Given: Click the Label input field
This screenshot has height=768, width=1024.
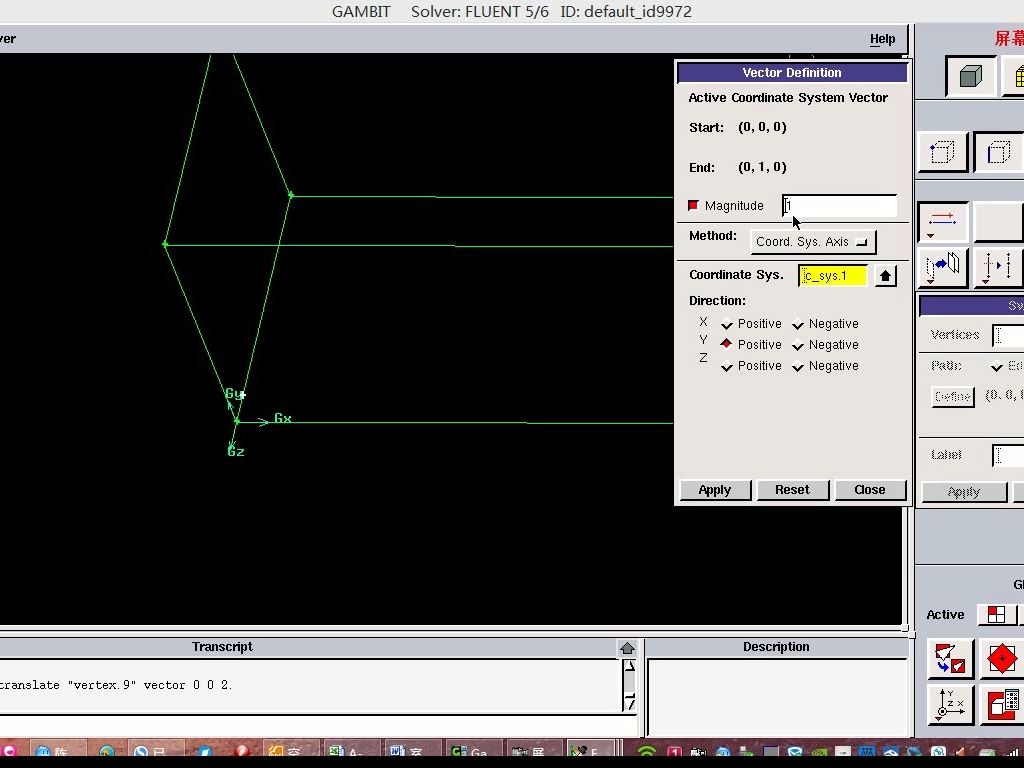Looking at the screenshot, I should point(1008,455).
